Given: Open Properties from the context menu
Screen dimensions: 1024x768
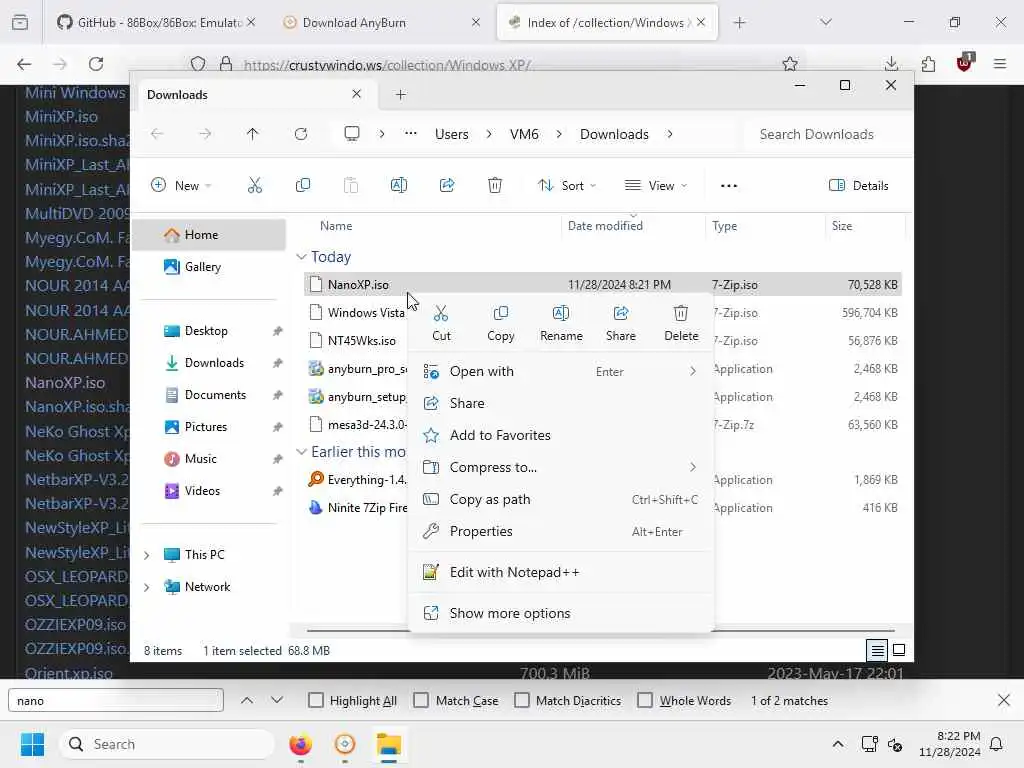Looking at the screenshot, I should (560, 532).
